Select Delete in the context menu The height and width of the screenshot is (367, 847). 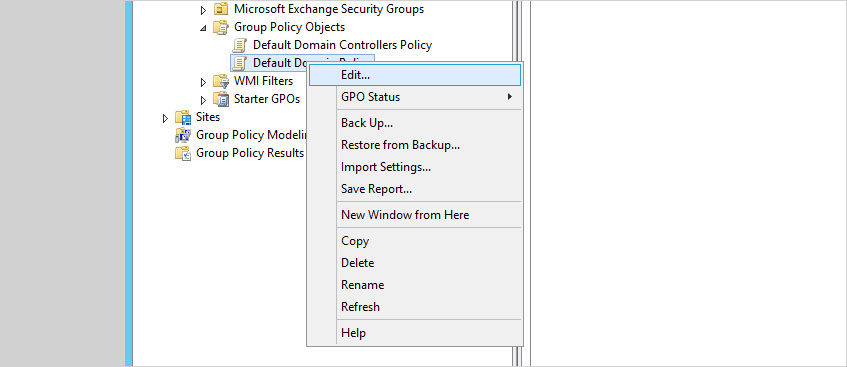click(x=414, y=263)
